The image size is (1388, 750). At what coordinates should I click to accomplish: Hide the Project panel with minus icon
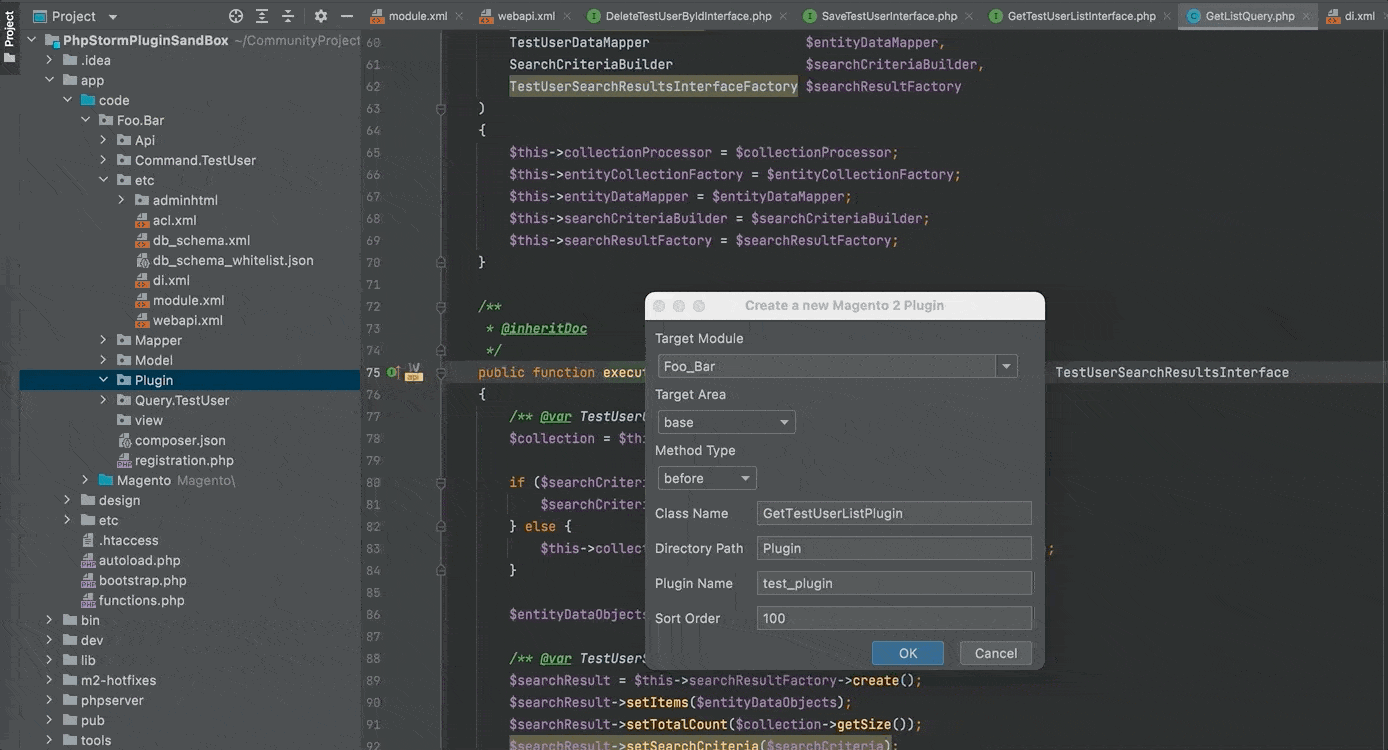pyautogui.click(x=347, y=16)
